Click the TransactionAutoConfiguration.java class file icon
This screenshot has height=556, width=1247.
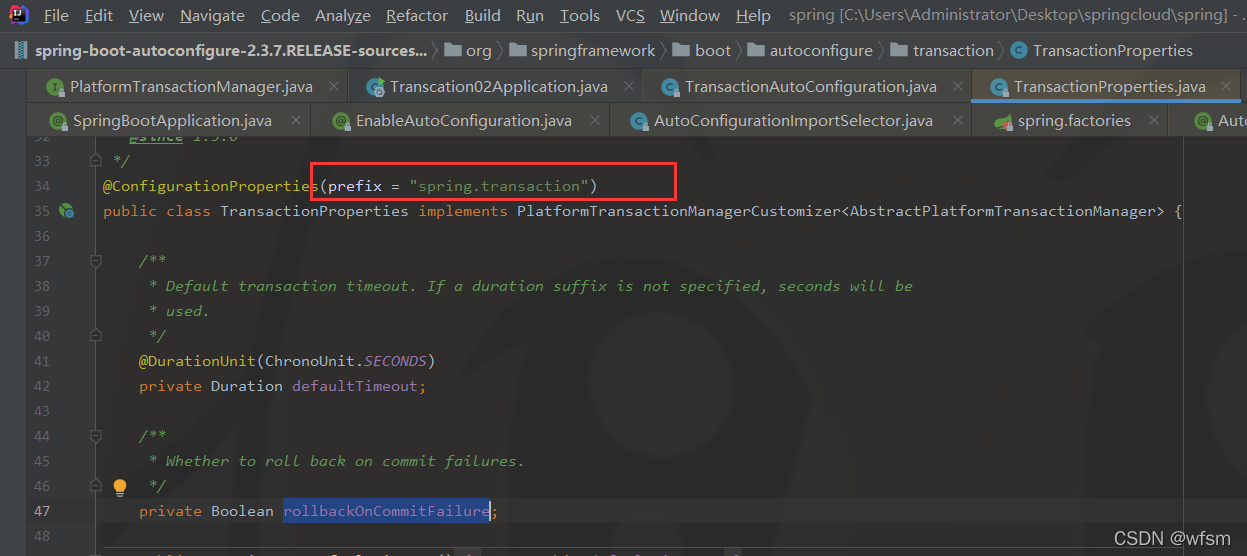click(669, 87)
